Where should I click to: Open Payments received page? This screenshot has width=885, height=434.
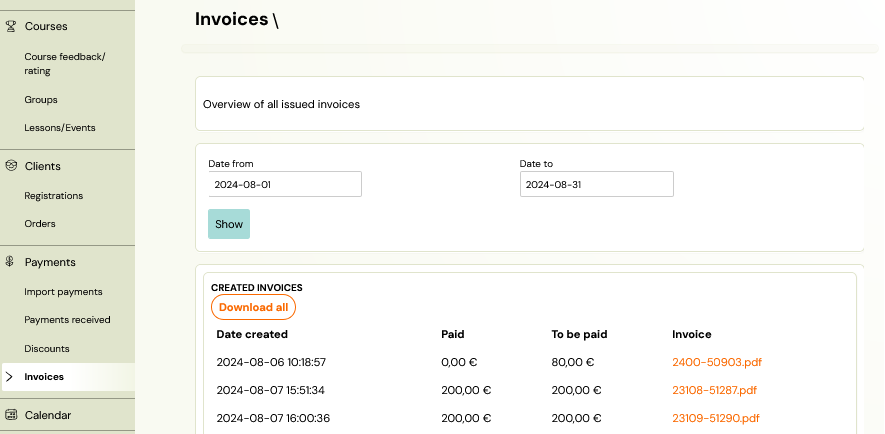point(67,319)
